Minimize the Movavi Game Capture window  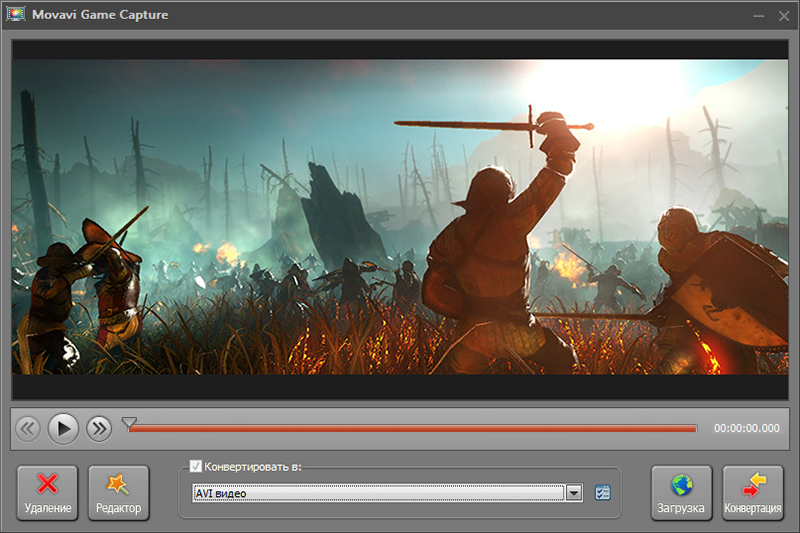point(757,16)
